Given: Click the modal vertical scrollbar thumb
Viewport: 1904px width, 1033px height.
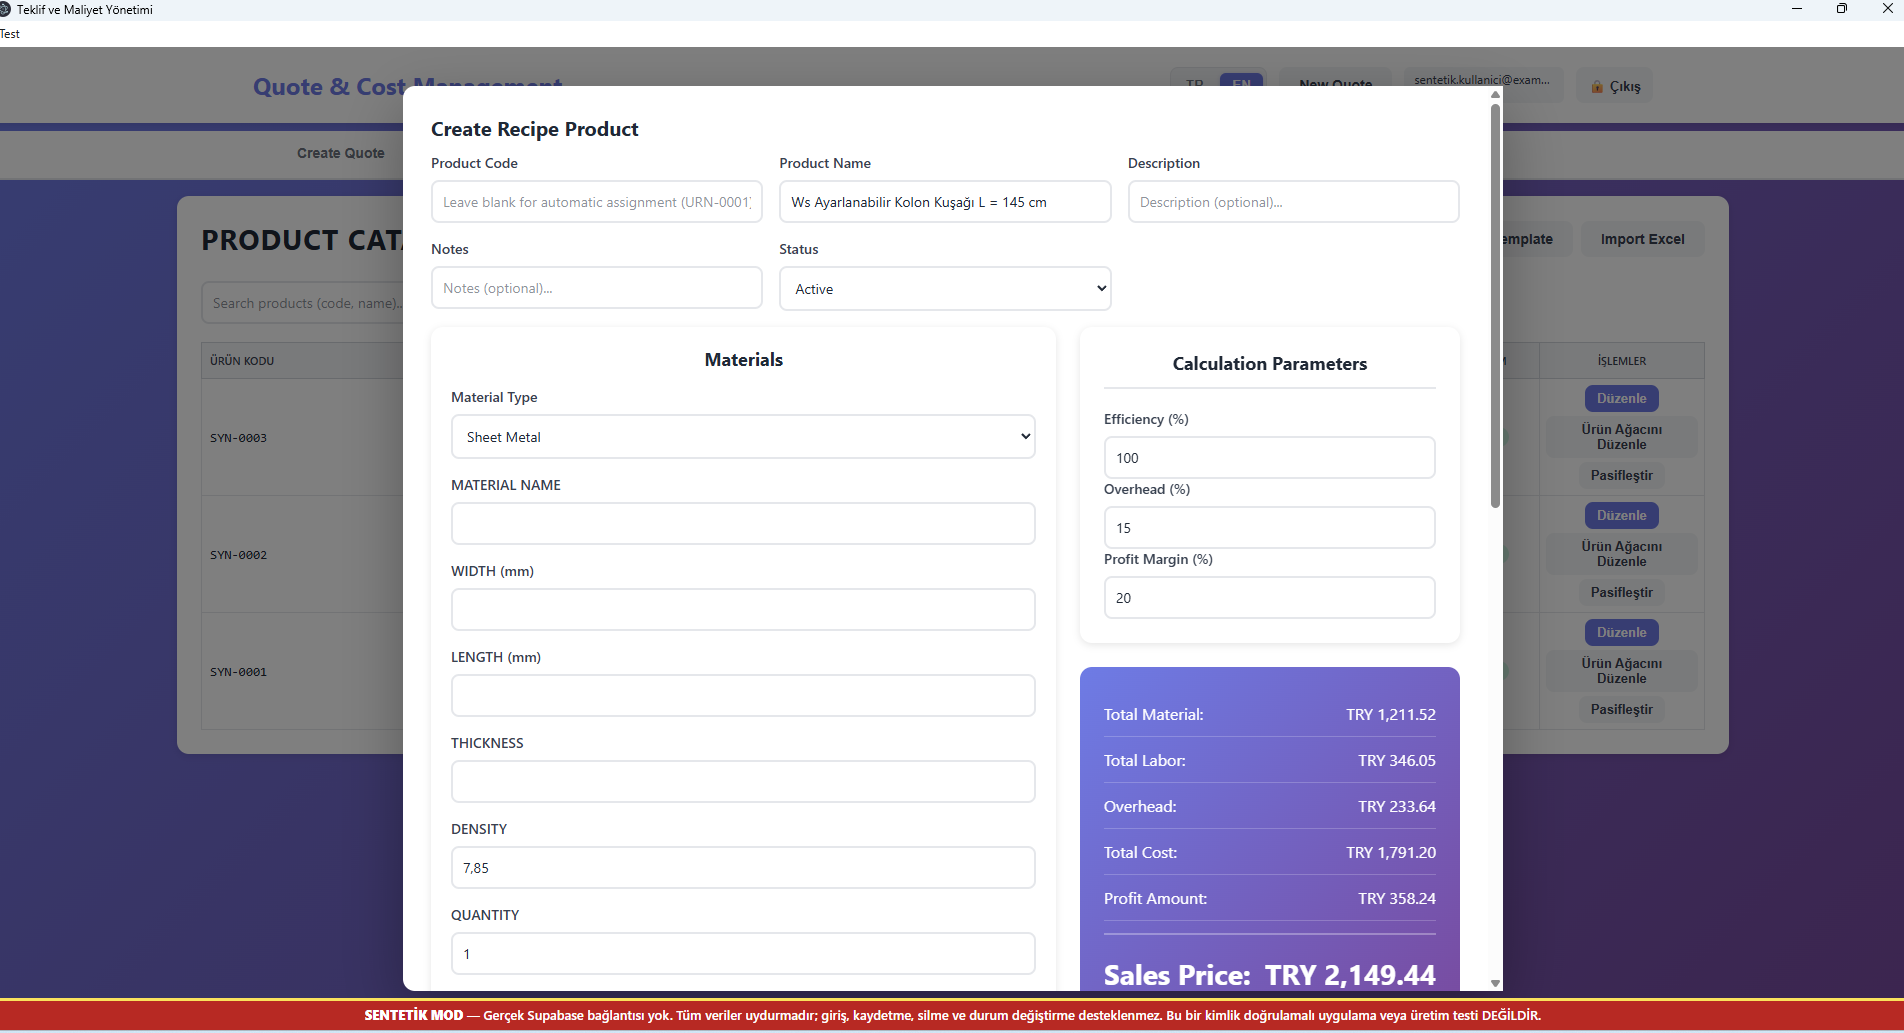Looking at the screenshot, I should click(1495, 305).
